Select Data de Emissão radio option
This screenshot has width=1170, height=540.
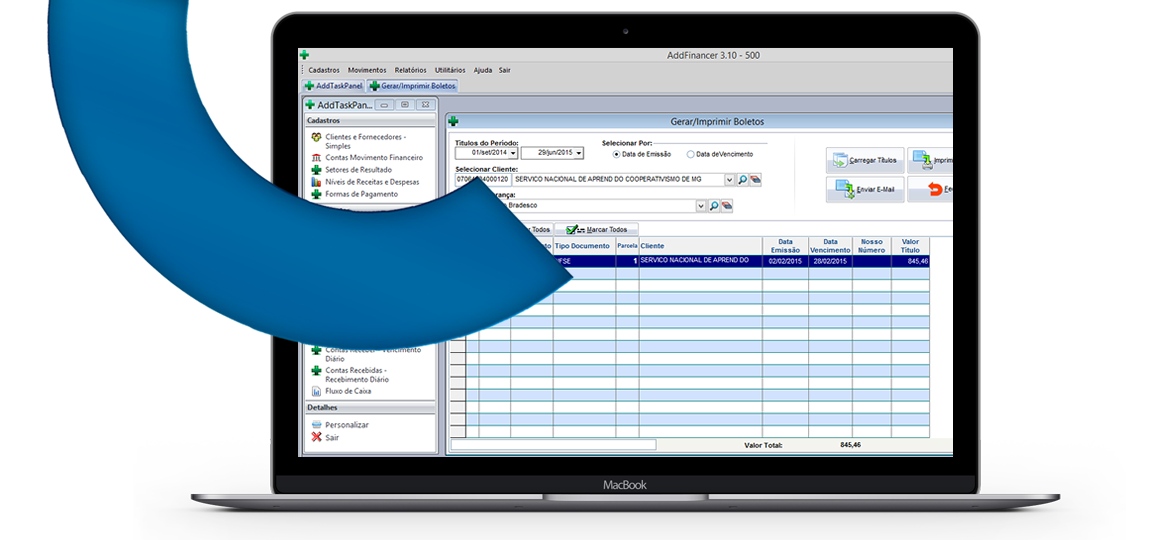coord(616,154)
